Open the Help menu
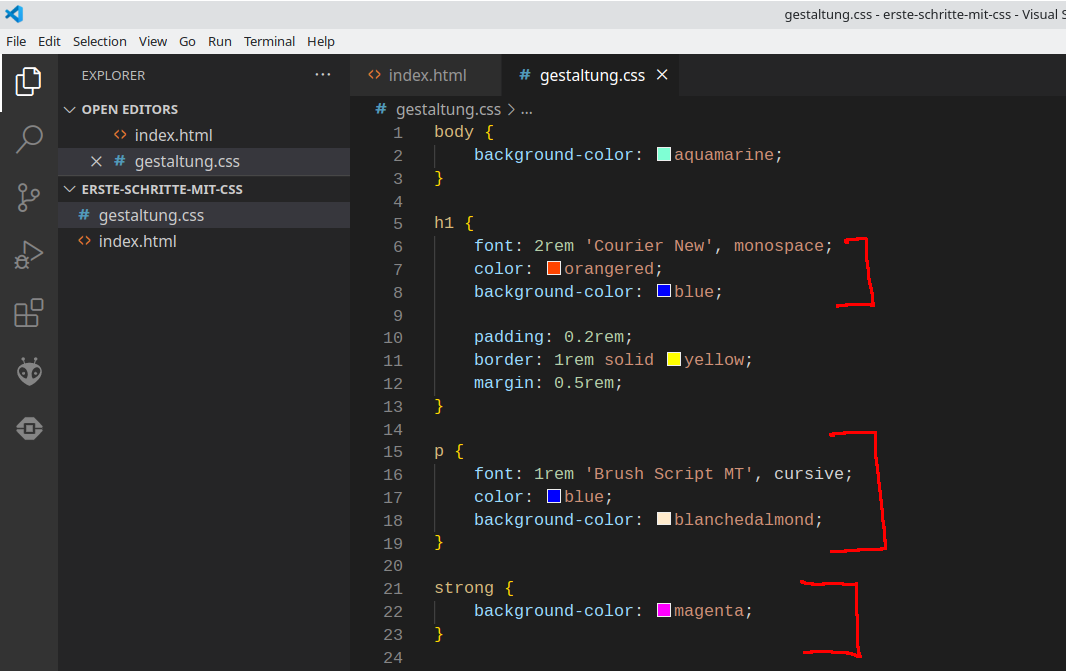This screenshot has height=671, width=1066. coord(321,41)
